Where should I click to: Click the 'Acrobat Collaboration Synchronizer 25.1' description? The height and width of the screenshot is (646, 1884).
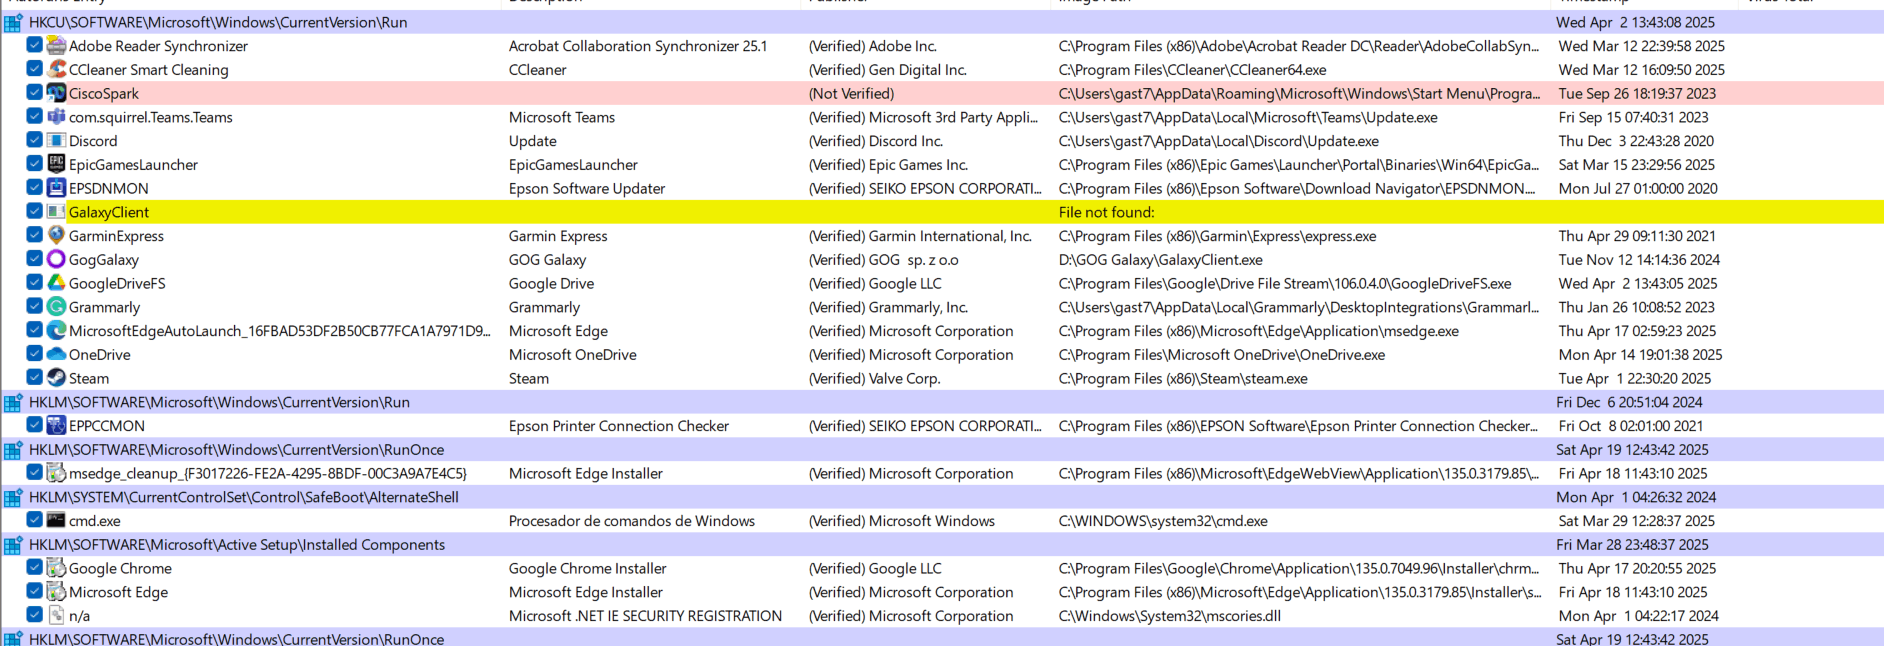click(638, 46)
